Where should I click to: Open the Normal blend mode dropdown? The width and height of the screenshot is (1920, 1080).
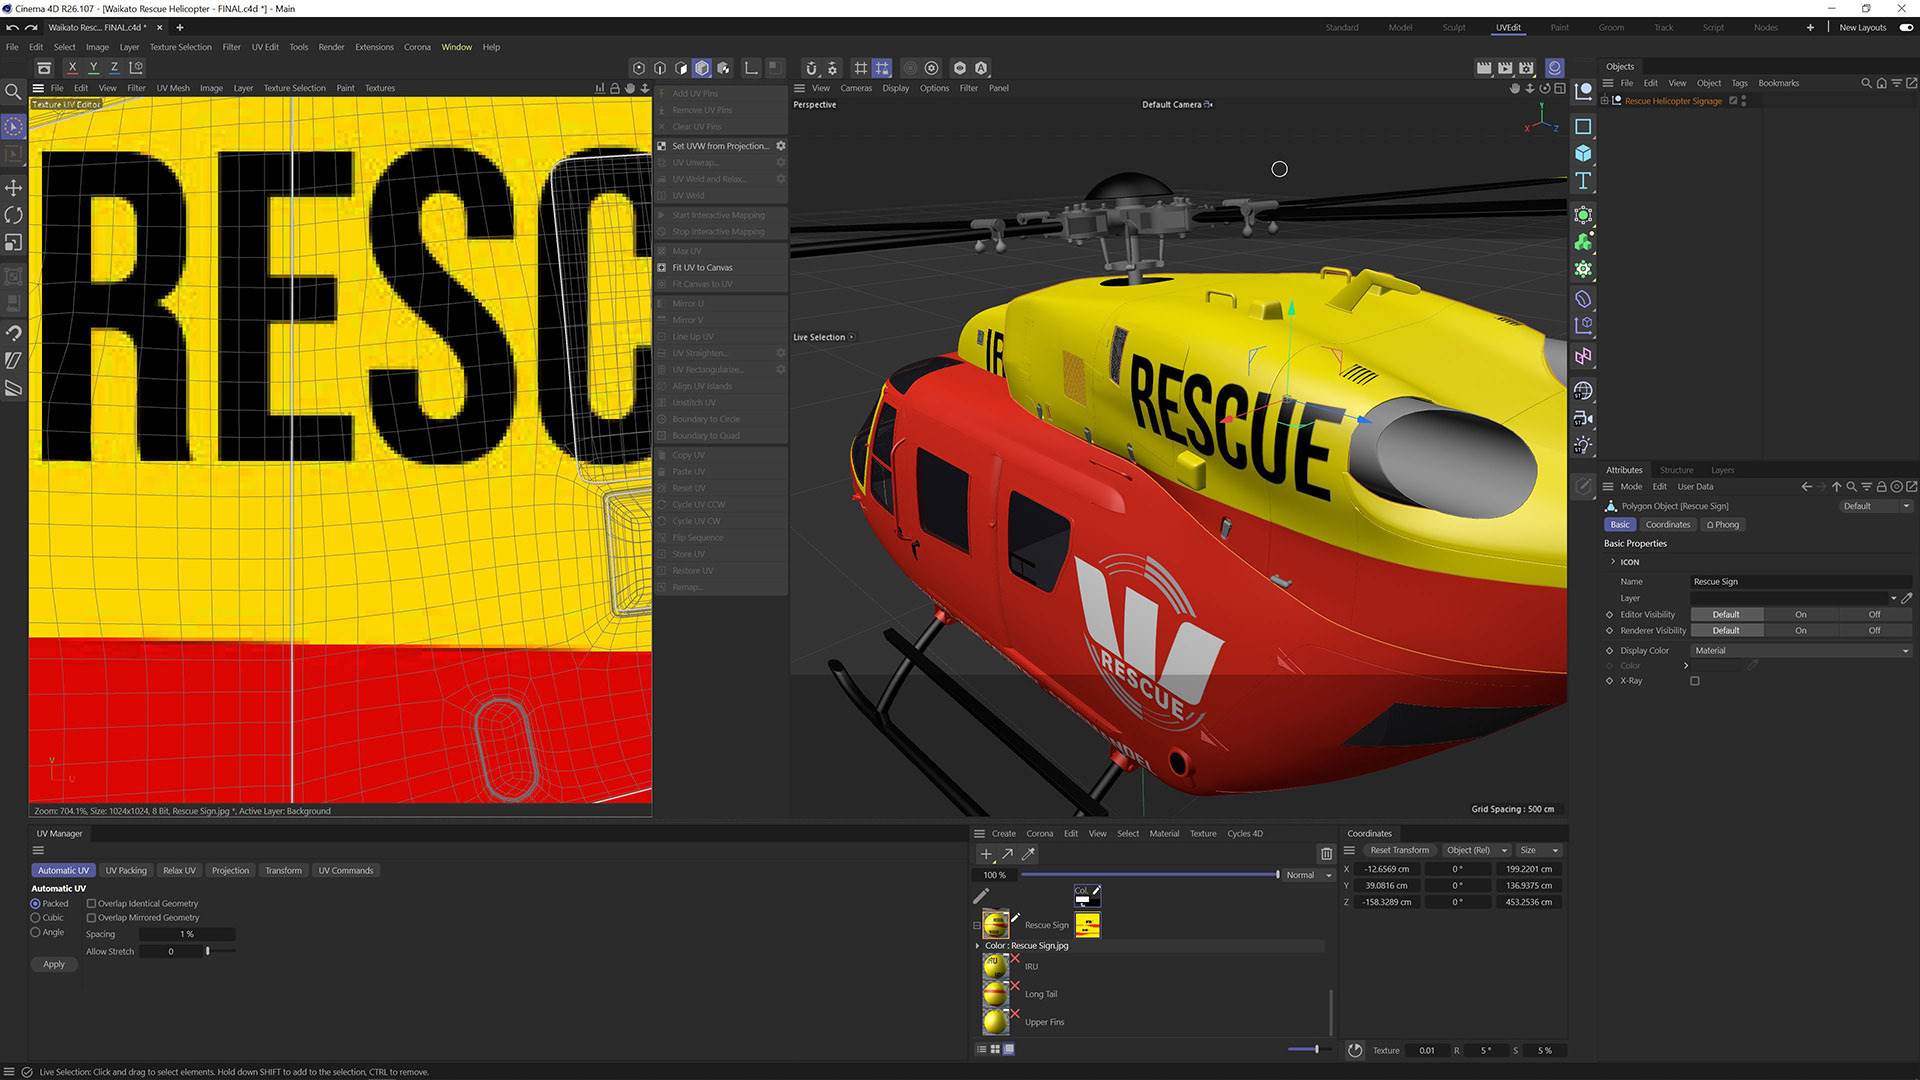coord(1309,875)
